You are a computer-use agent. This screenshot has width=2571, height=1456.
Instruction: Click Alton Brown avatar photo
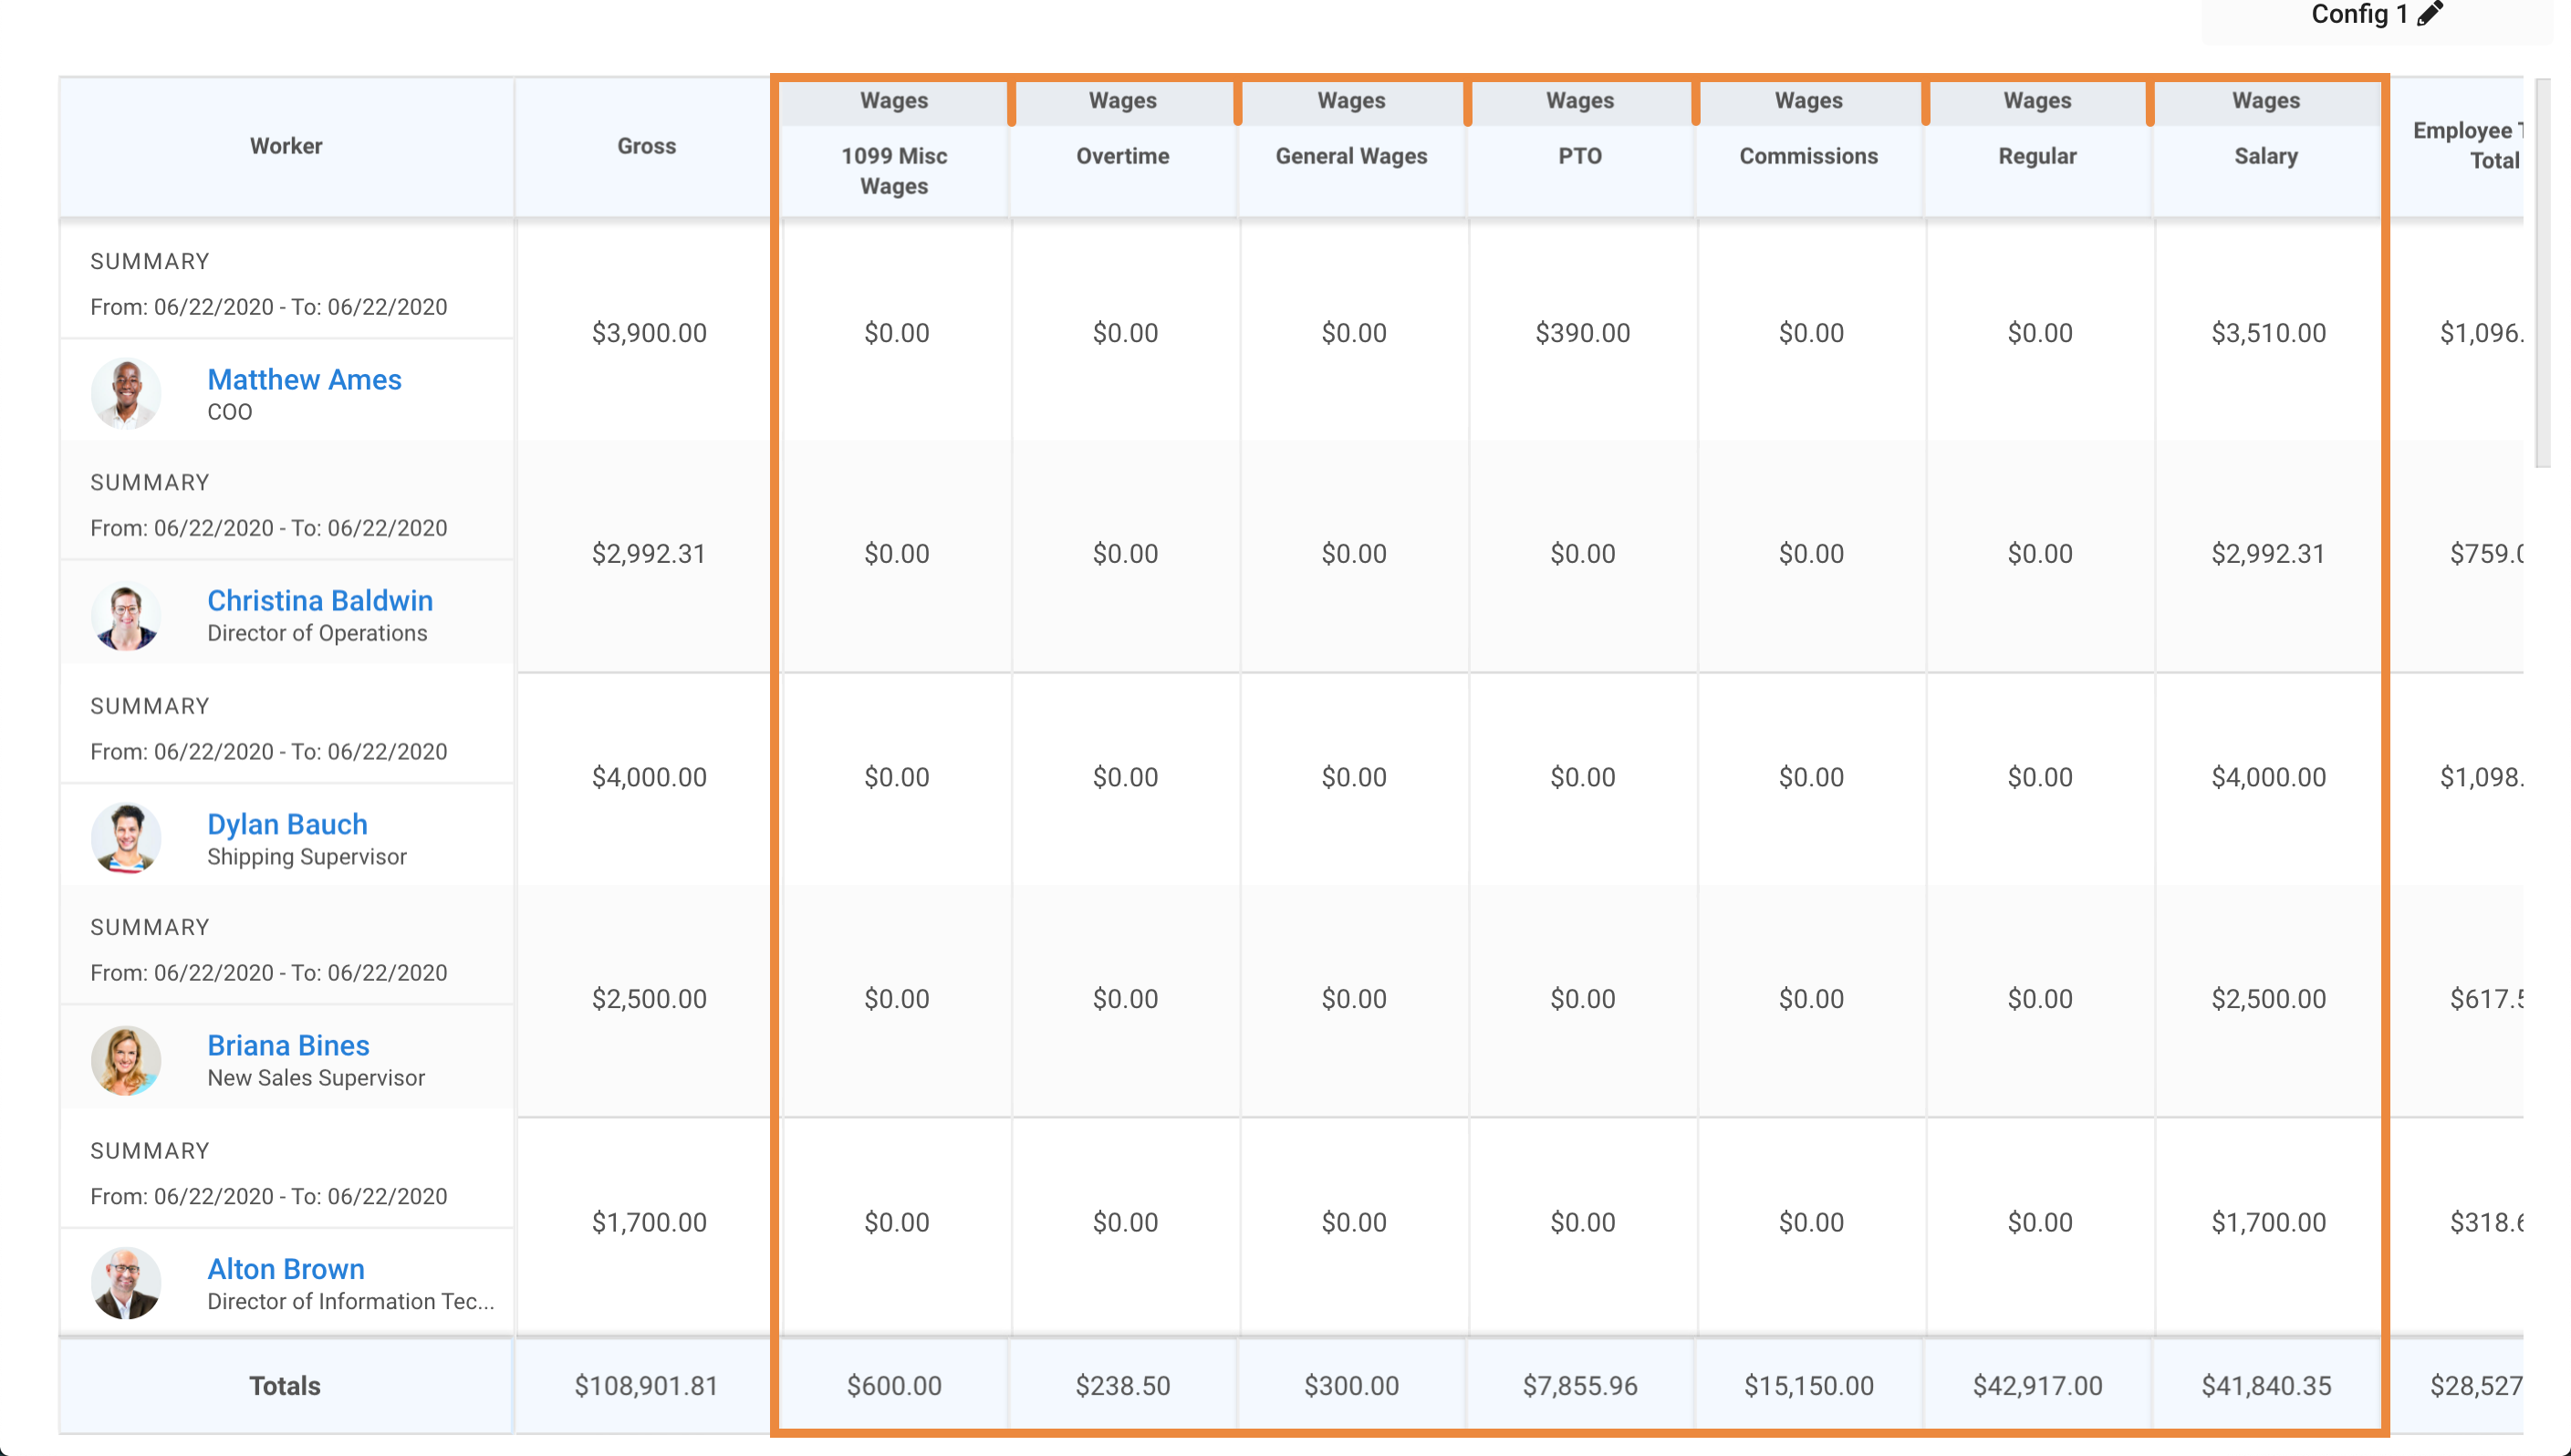(126, 1284)
